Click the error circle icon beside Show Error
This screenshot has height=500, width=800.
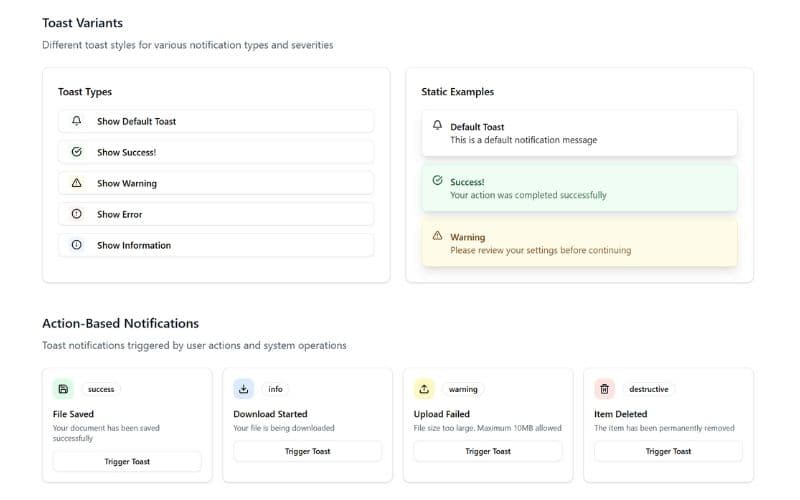click(x=77, y=214)
